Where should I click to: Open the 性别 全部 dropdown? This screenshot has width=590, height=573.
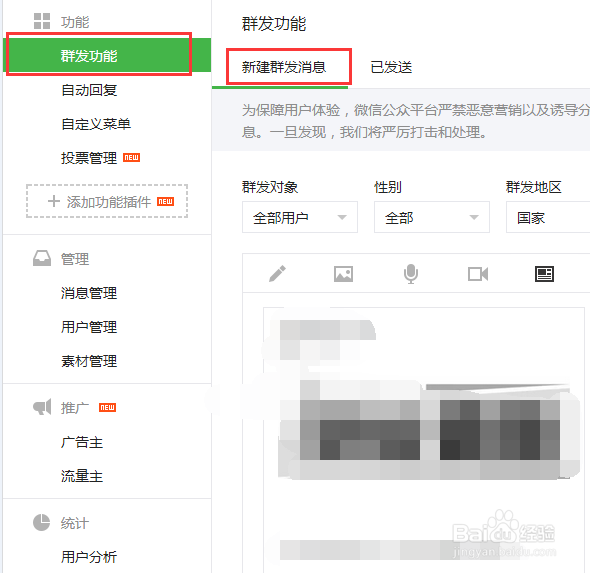coord(432,217)
